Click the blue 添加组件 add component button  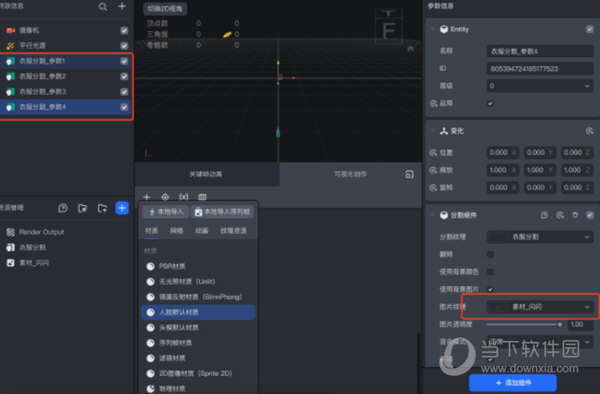click(513, 383)
